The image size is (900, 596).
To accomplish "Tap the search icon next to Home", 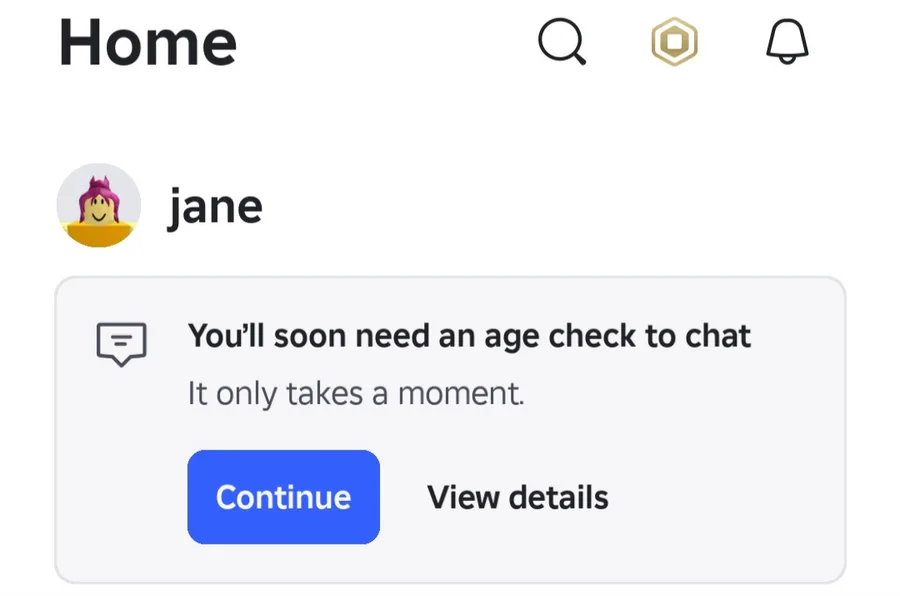I will (562, 43).
